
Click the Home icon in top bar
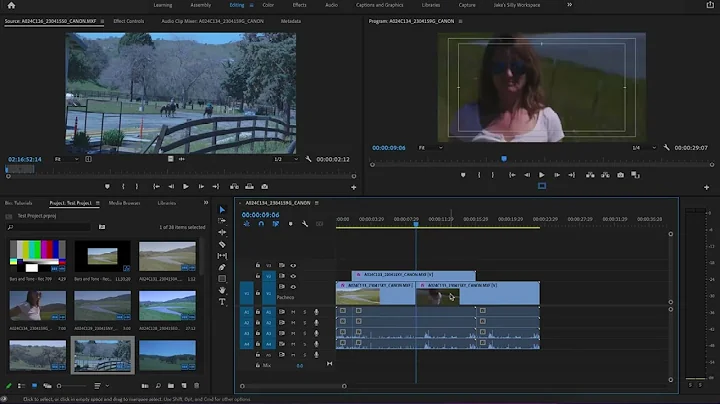pyautogui.click(x=13, y=5)
